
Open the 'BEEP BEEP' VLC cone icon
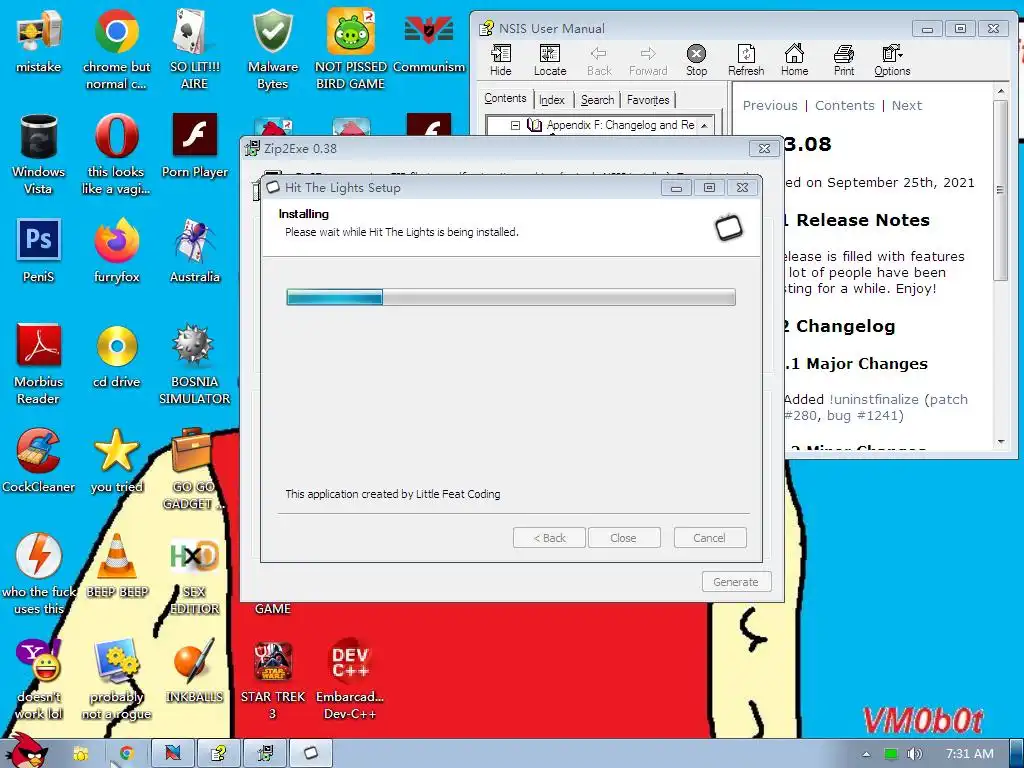(x=116, y=566)
